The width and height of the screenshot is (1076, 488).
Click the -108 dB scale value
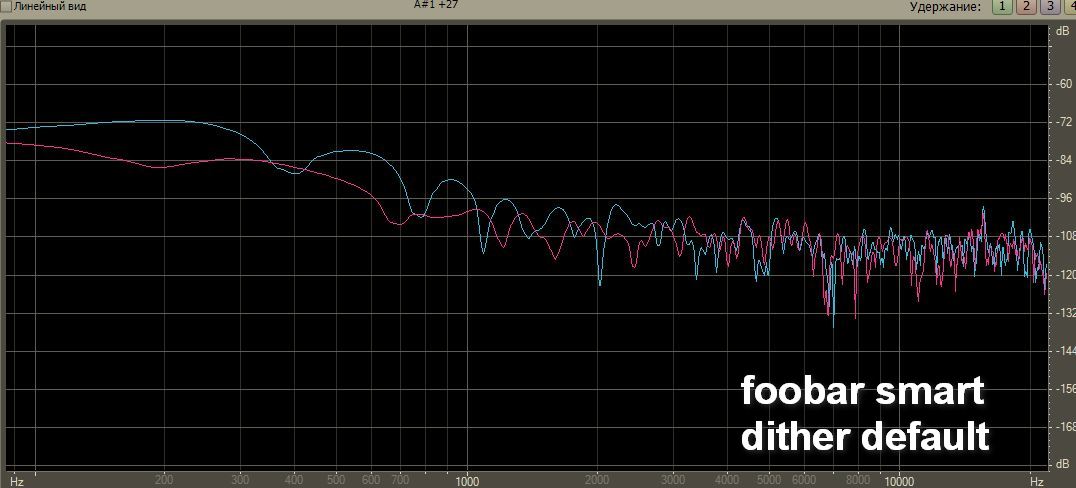click(1064, 237)
